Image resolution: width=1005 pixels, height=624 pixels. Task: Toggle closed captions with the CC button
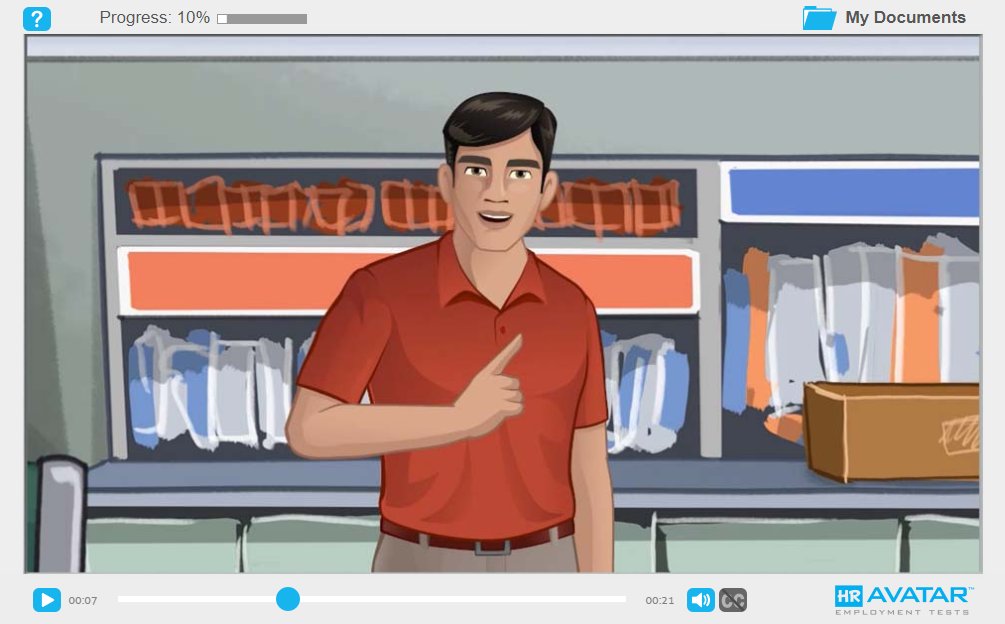pos(733,600)
